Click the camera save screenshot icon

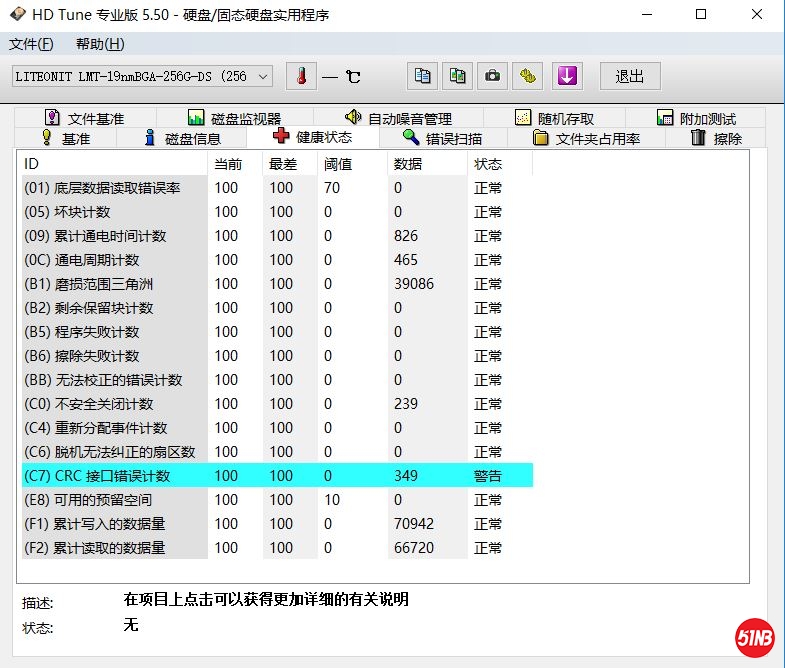pos(492,76)
